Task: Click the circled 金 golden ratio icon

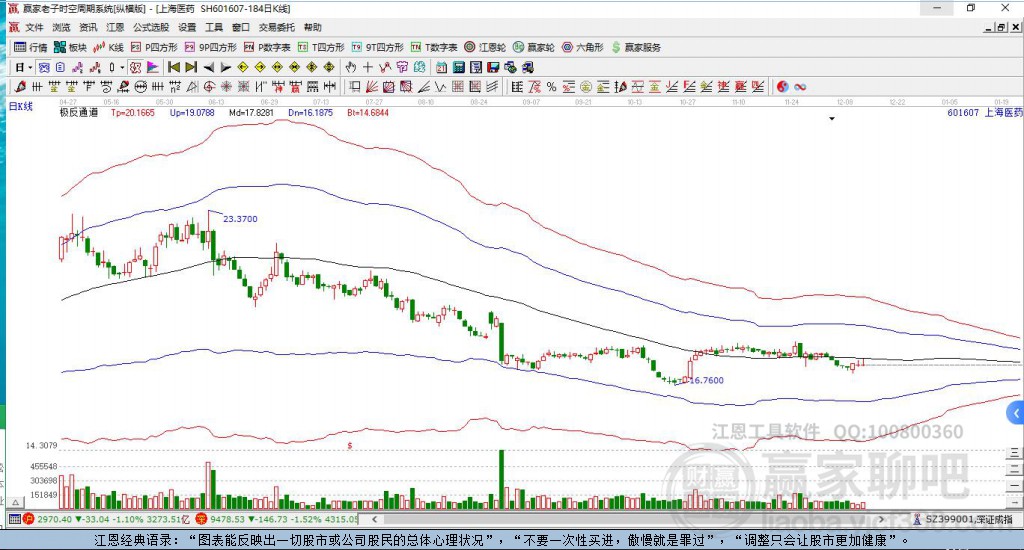Action: coord(586,87)
